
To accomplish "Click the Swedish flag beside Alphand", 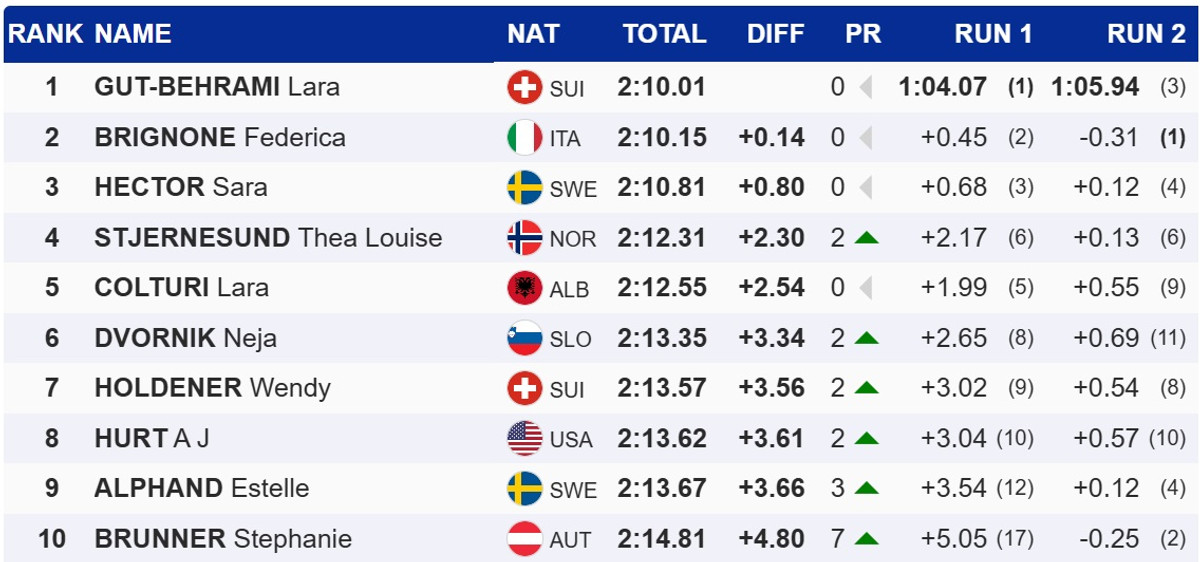I will coord(524,488).
